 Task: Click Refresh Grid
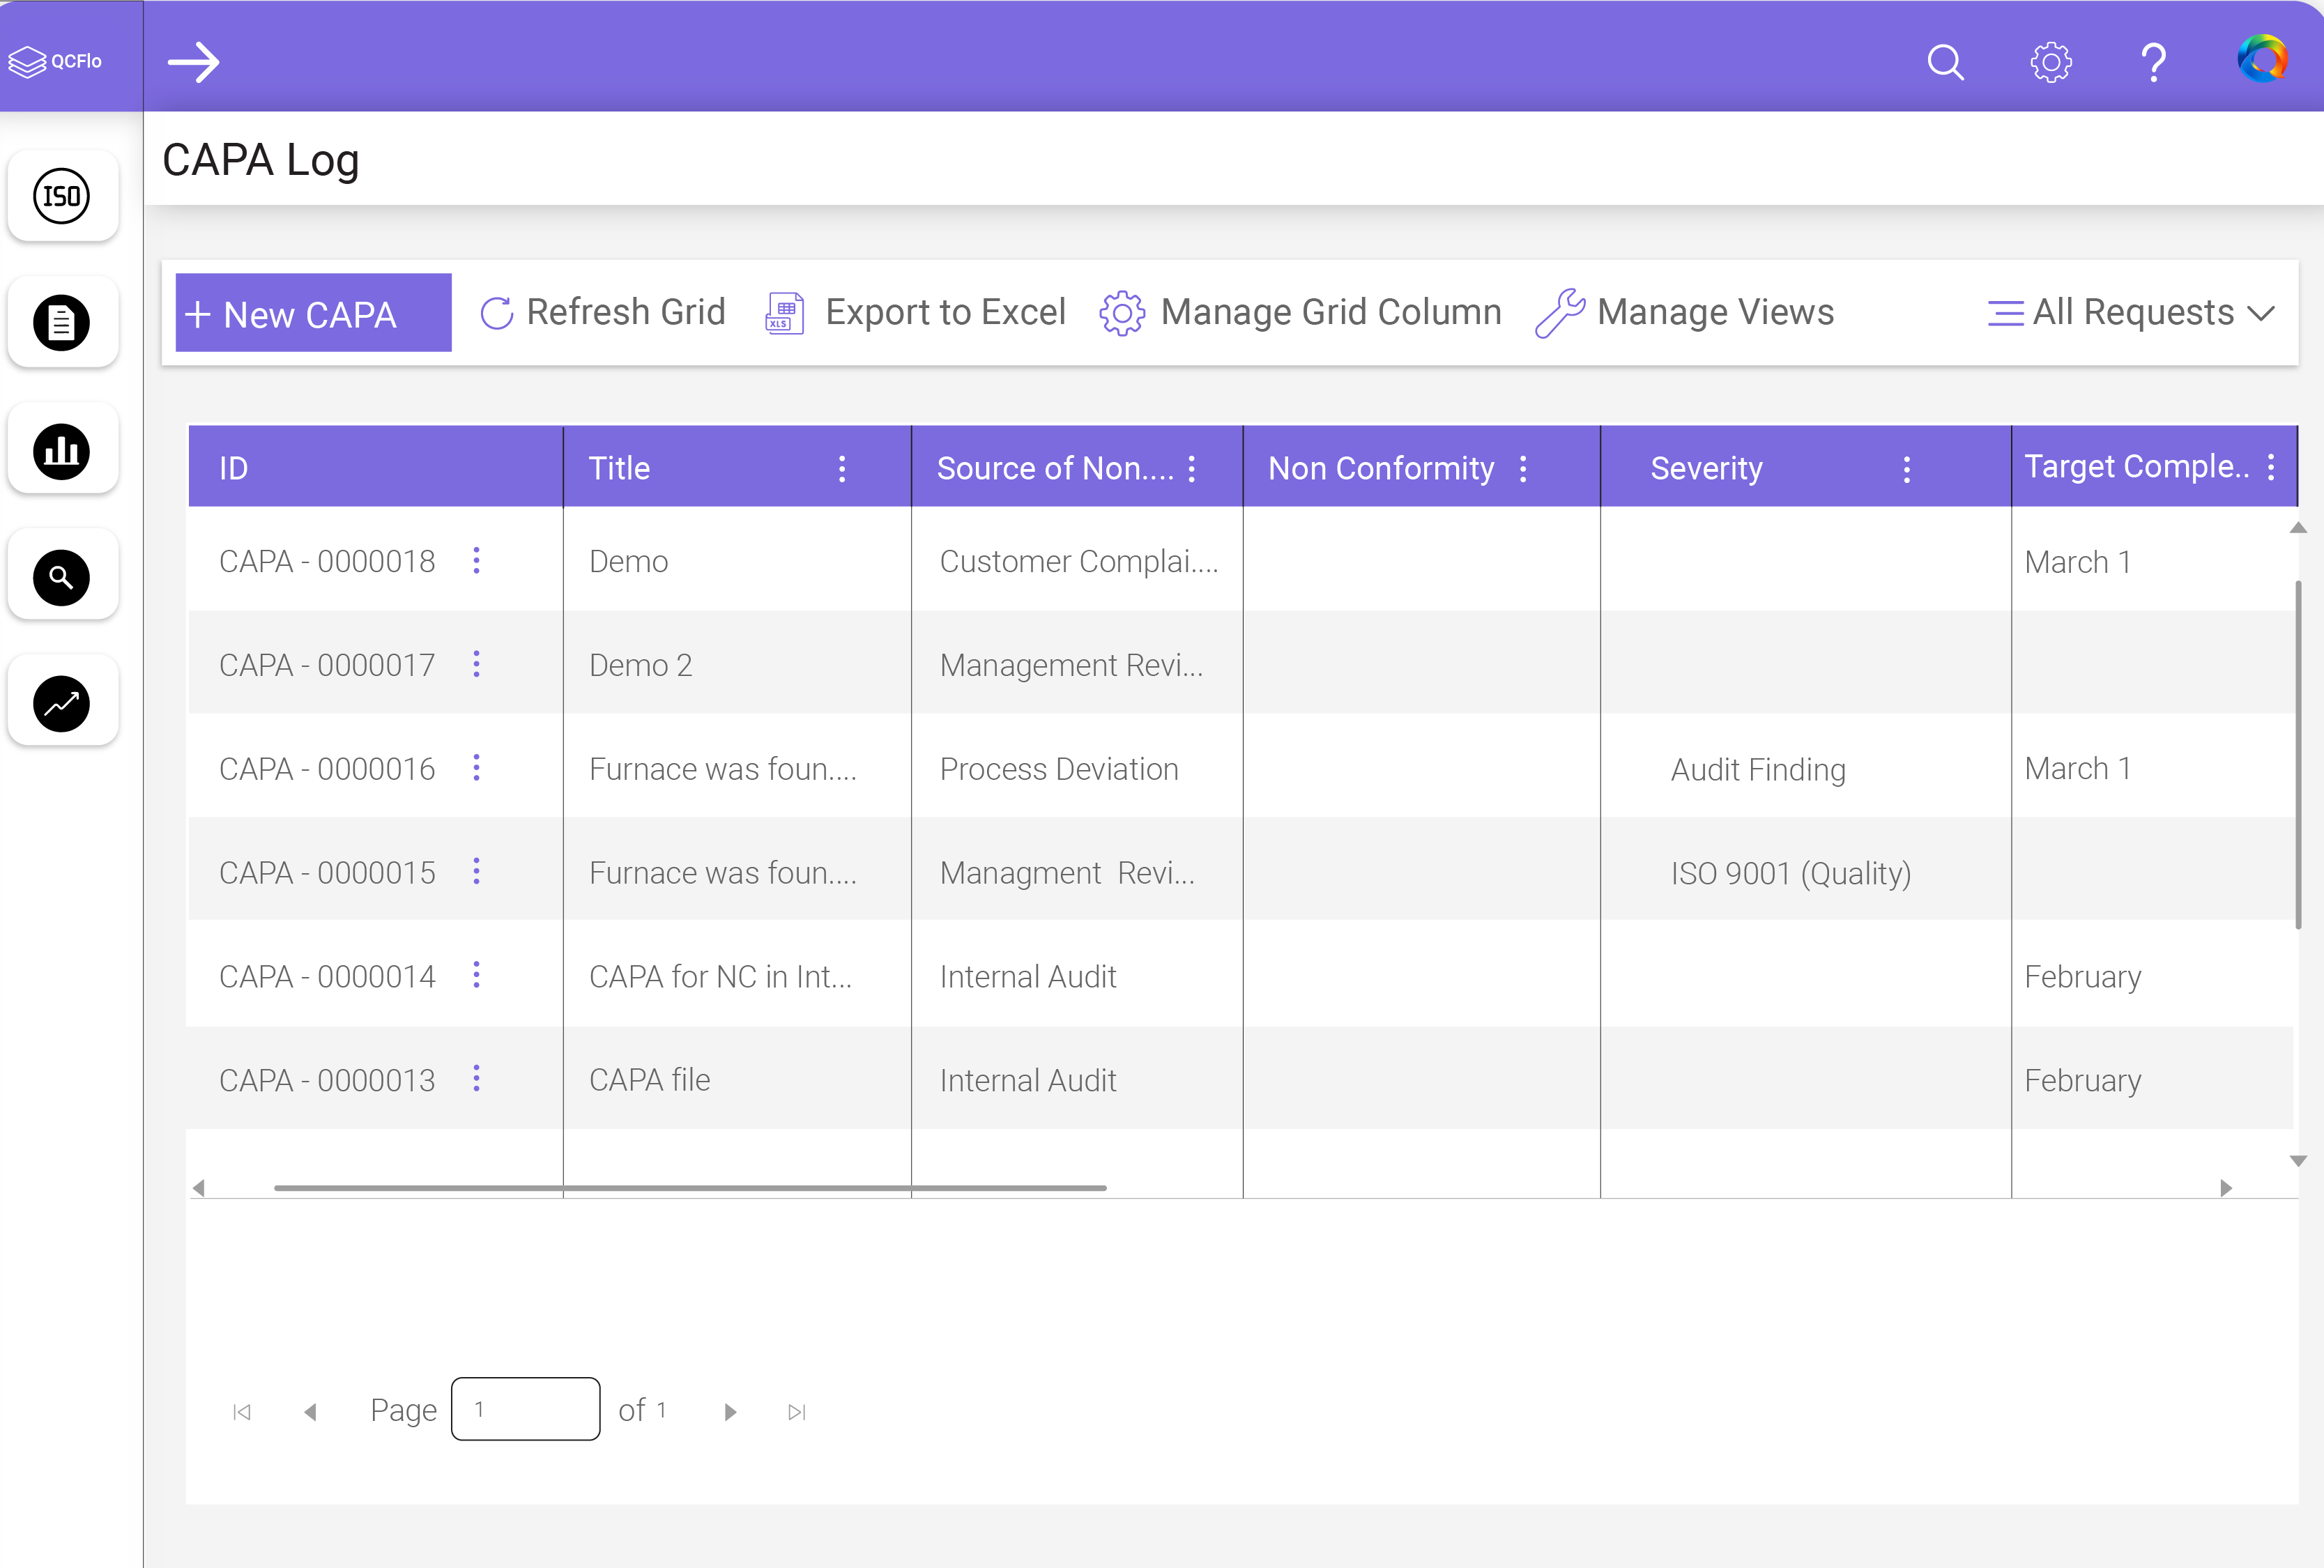tap(602, 313)
